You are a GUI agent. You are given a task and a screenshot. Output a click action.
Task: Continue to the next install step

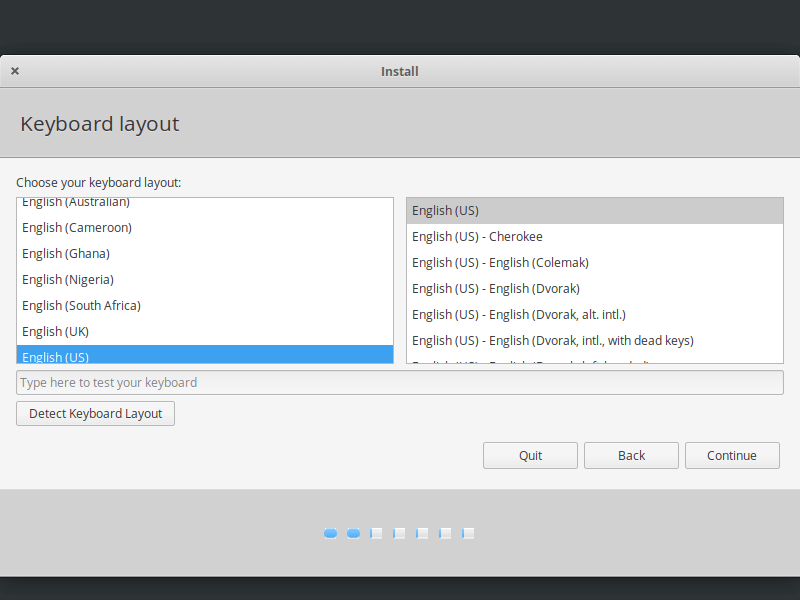point(732,456)
